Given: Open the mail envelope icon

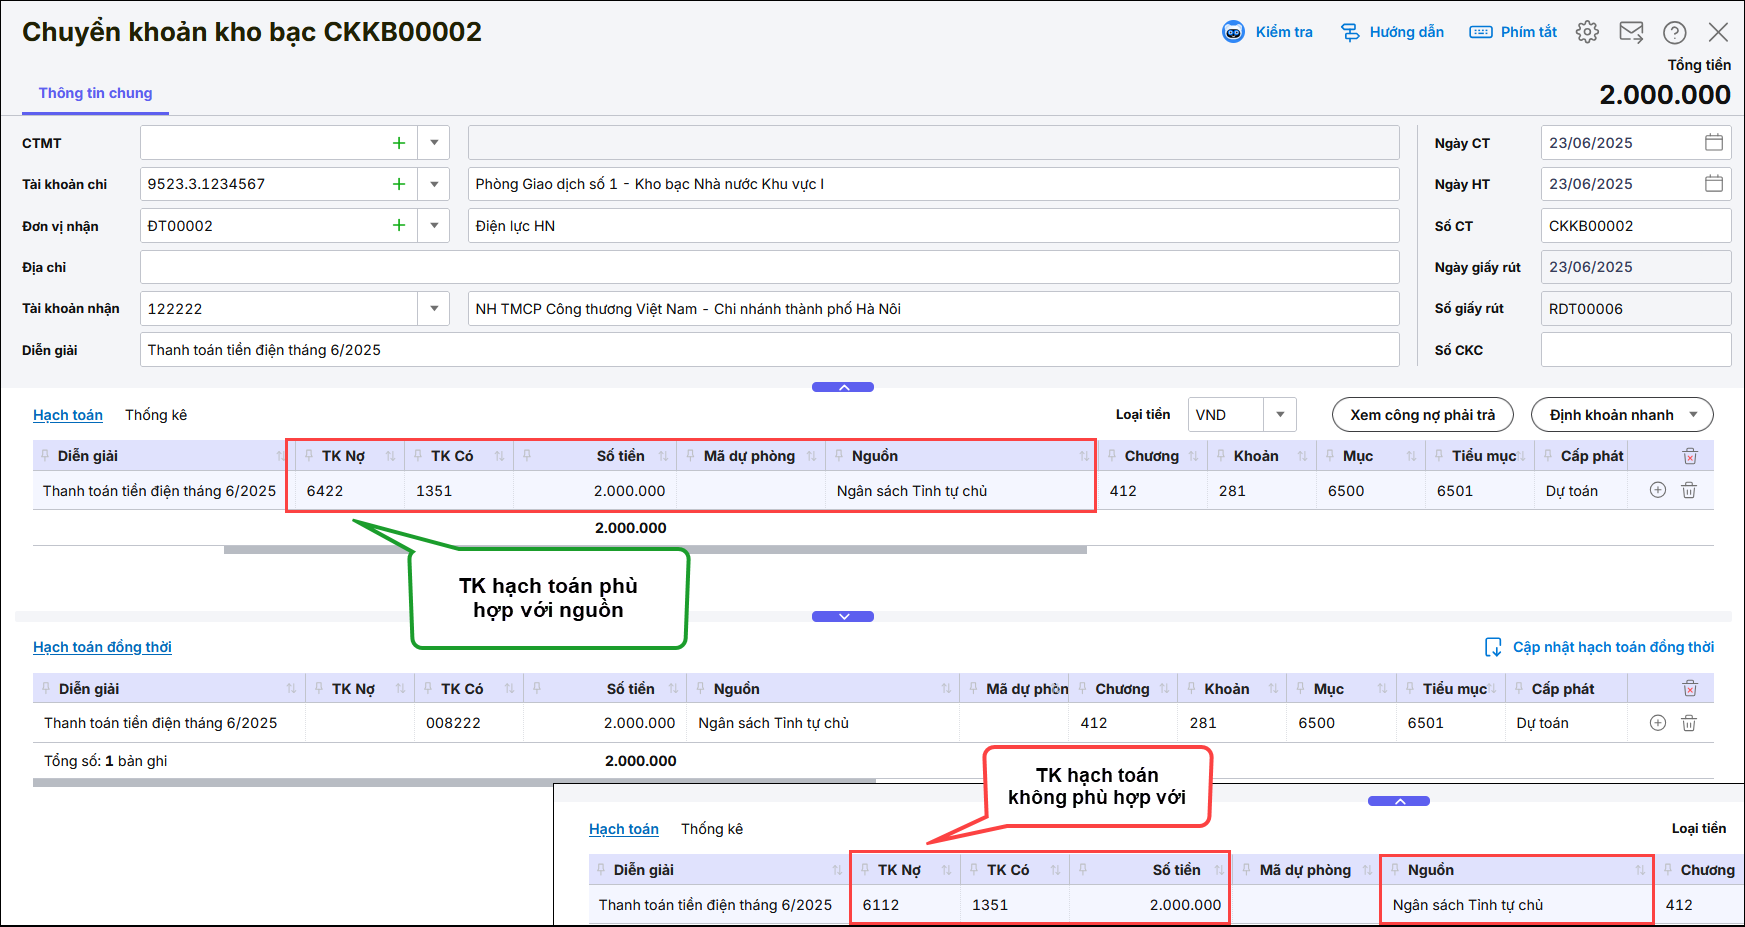Looking at the screenshot, I should [x=1631, y=32].
